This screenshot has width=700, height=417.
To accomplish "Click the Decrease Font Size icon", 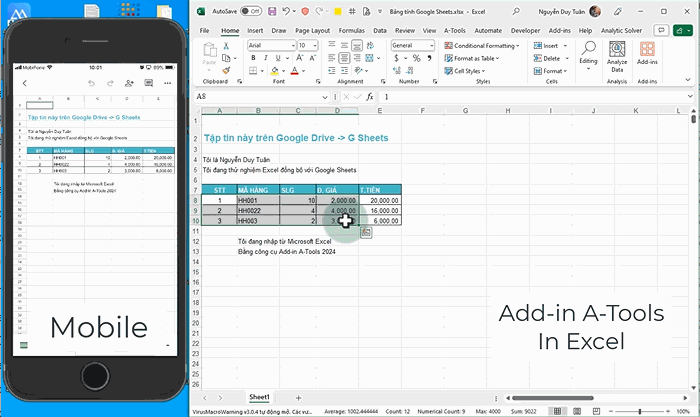I will coord(312,58).
